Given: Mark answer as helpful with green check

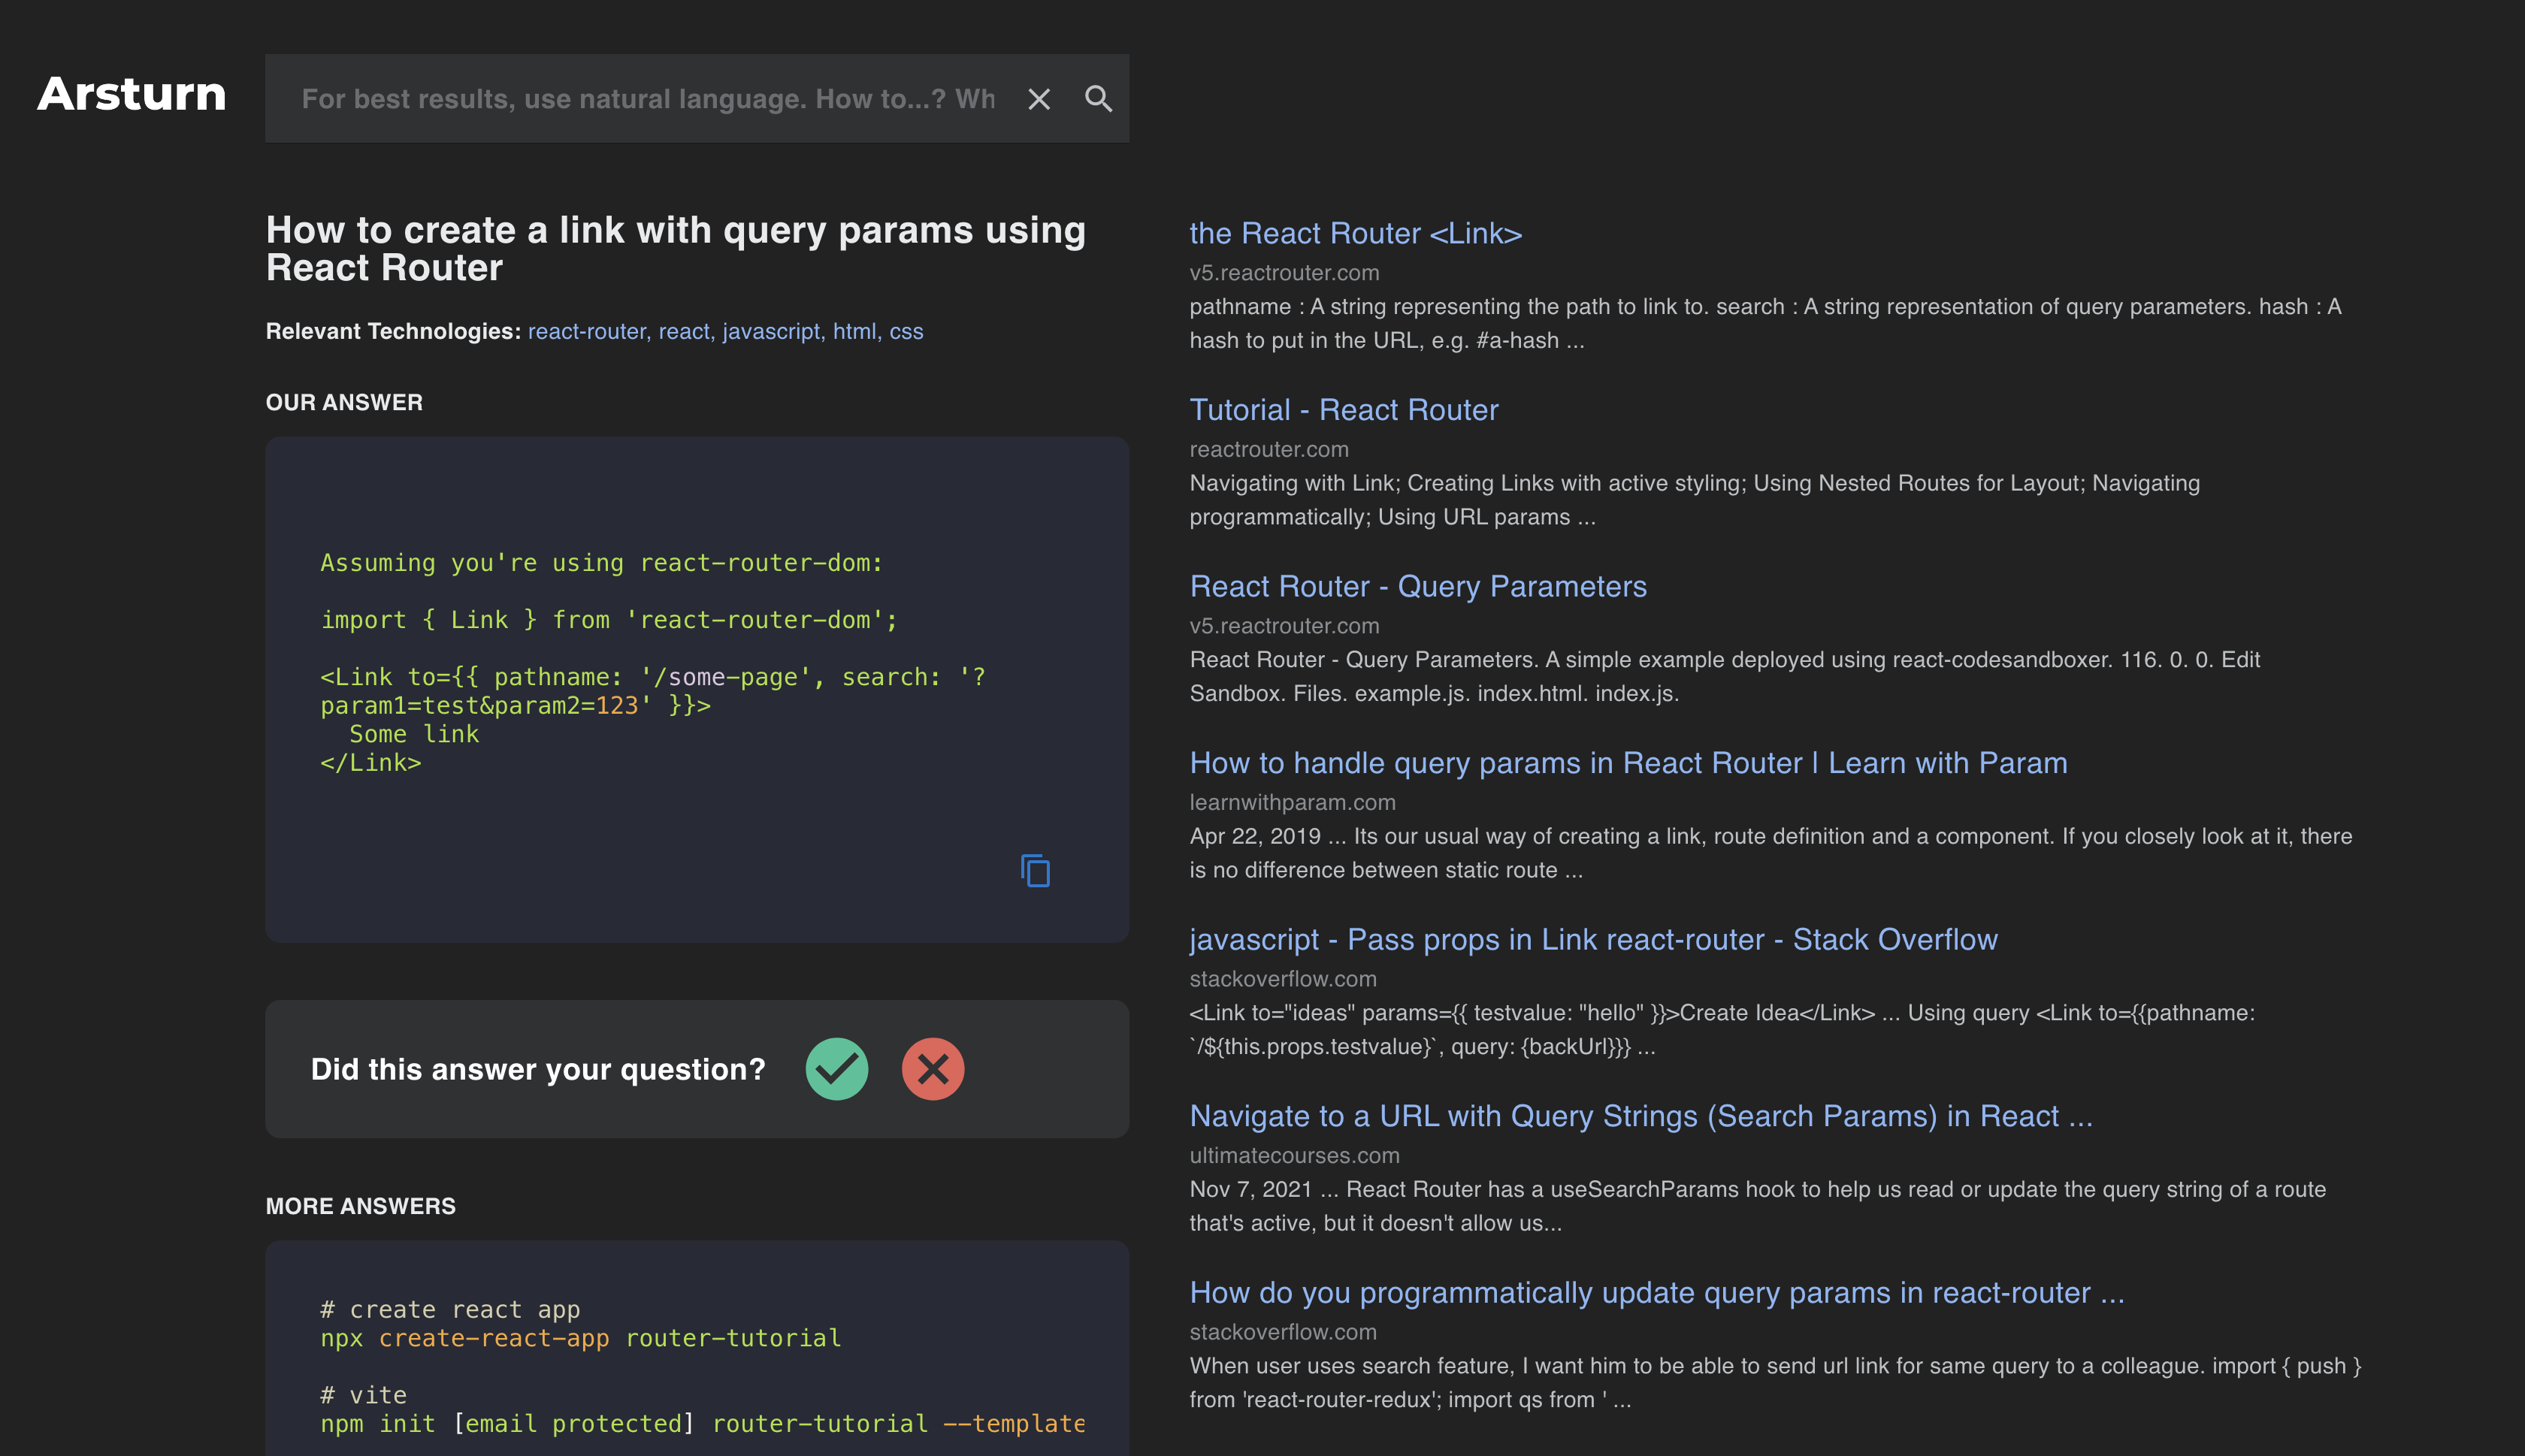Looking at the screenshot, I should coord(836,1069).
